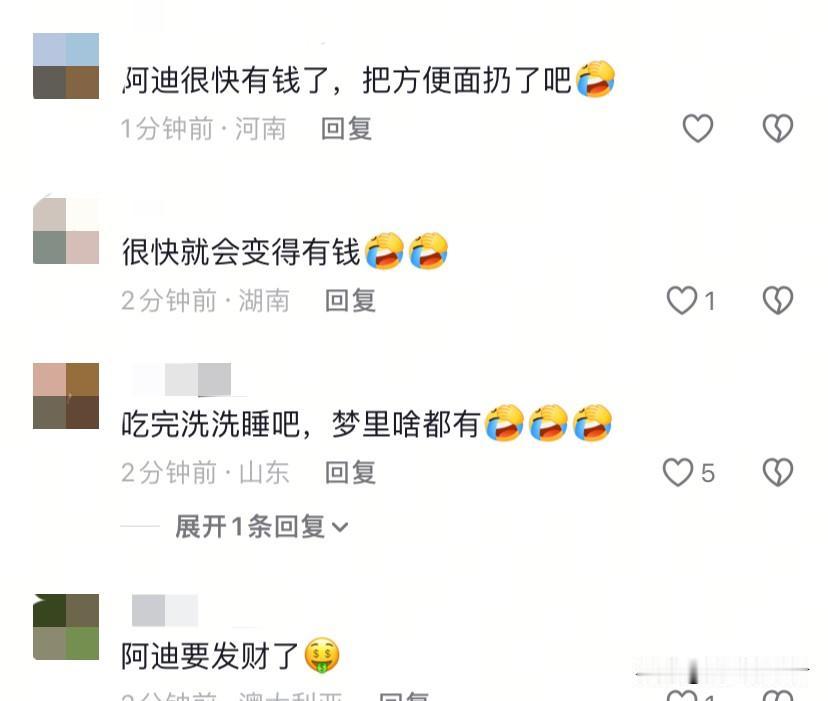Screen dimensions: 828x701
Task: Open the first commenter's avatar from Henan
Action: (x=66, y=66)
